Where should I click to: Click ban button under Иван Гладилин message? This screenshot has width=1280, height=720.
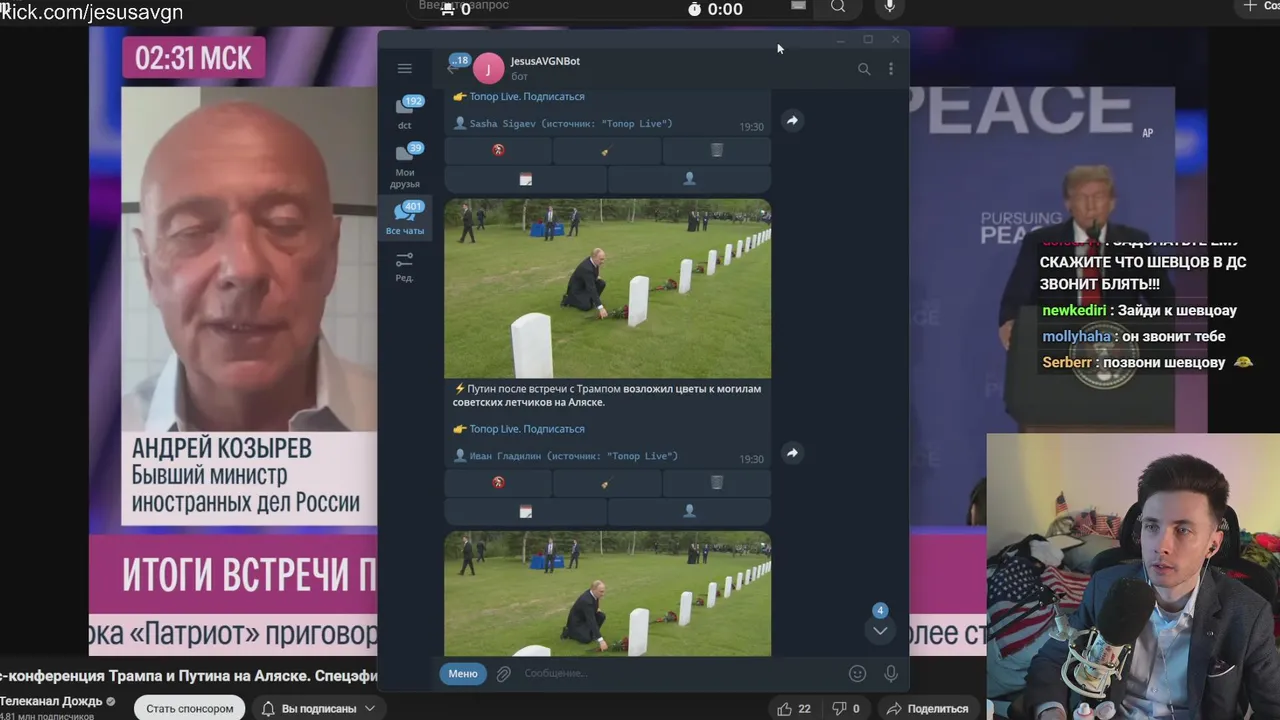tap(498, 482)
